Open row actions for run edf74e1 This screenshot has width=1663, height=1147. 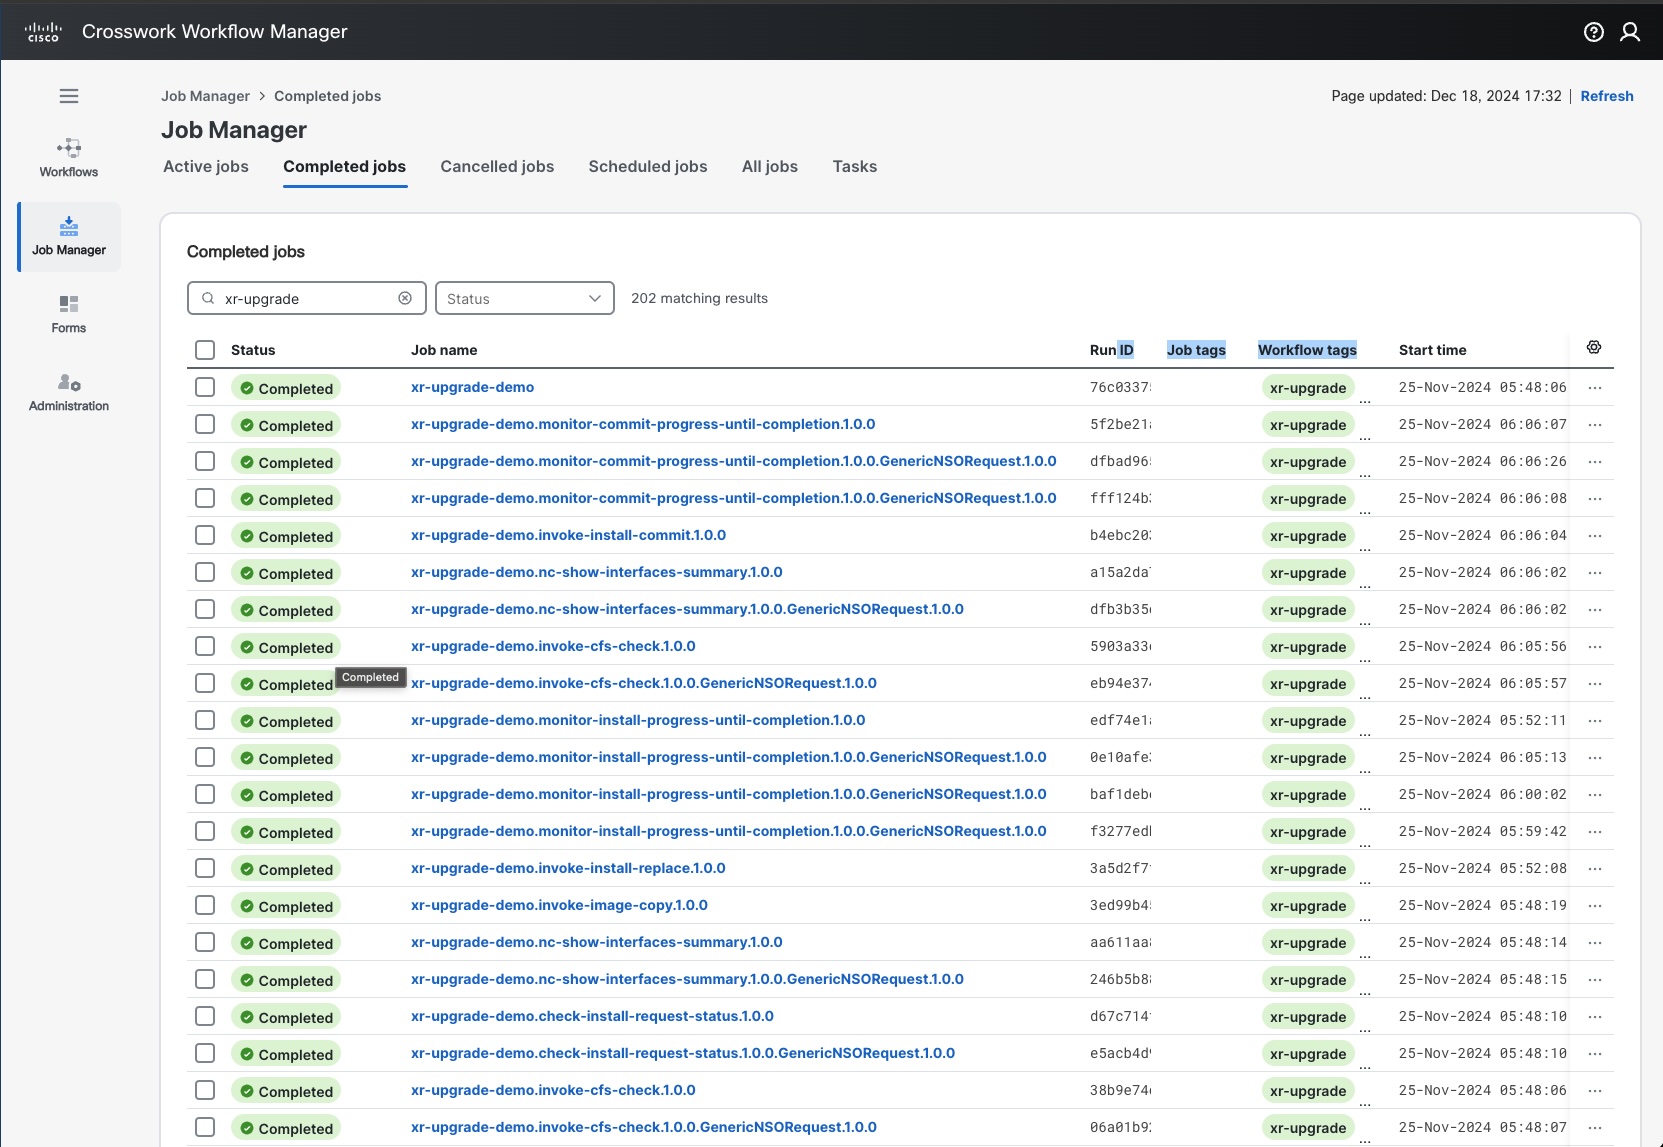pyautogui.click(x=1595, y=720)
